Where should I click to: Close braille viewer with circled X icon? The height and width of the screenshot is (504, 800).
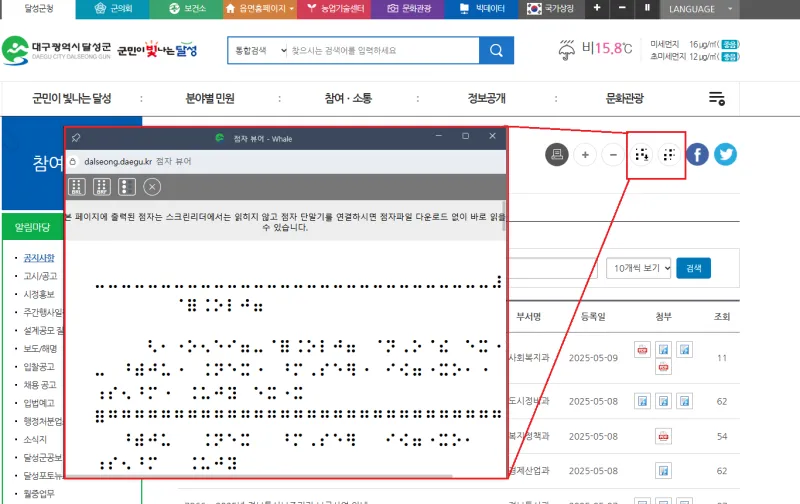click(152, 186)
